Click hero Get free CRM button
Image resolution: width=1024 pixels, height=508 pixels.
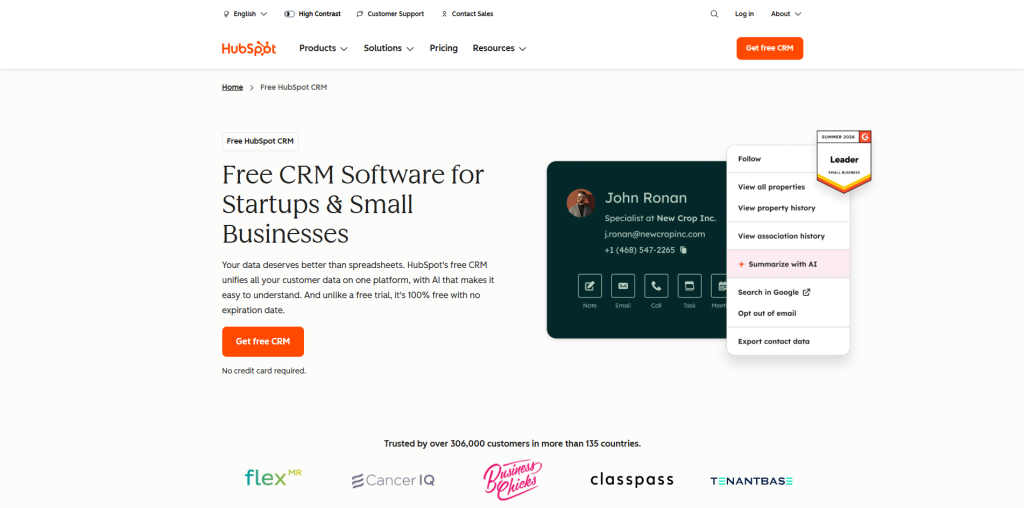[x=263, y=341]
